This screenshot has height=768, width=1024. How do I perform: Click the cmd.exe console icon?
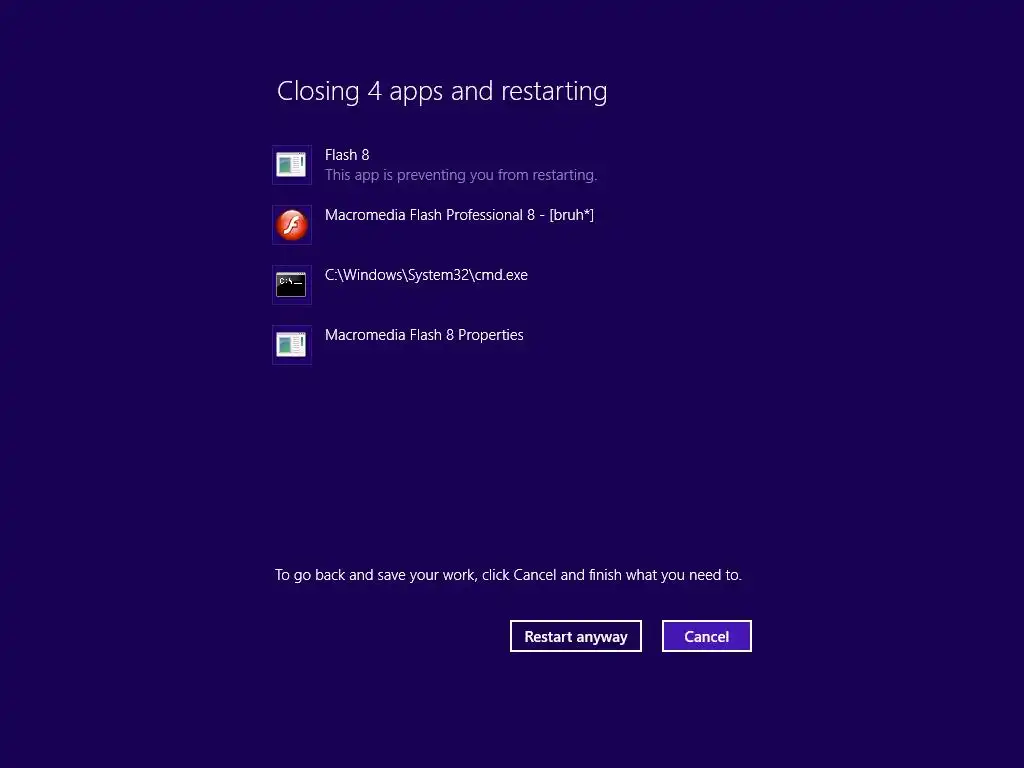click(291, 285)
